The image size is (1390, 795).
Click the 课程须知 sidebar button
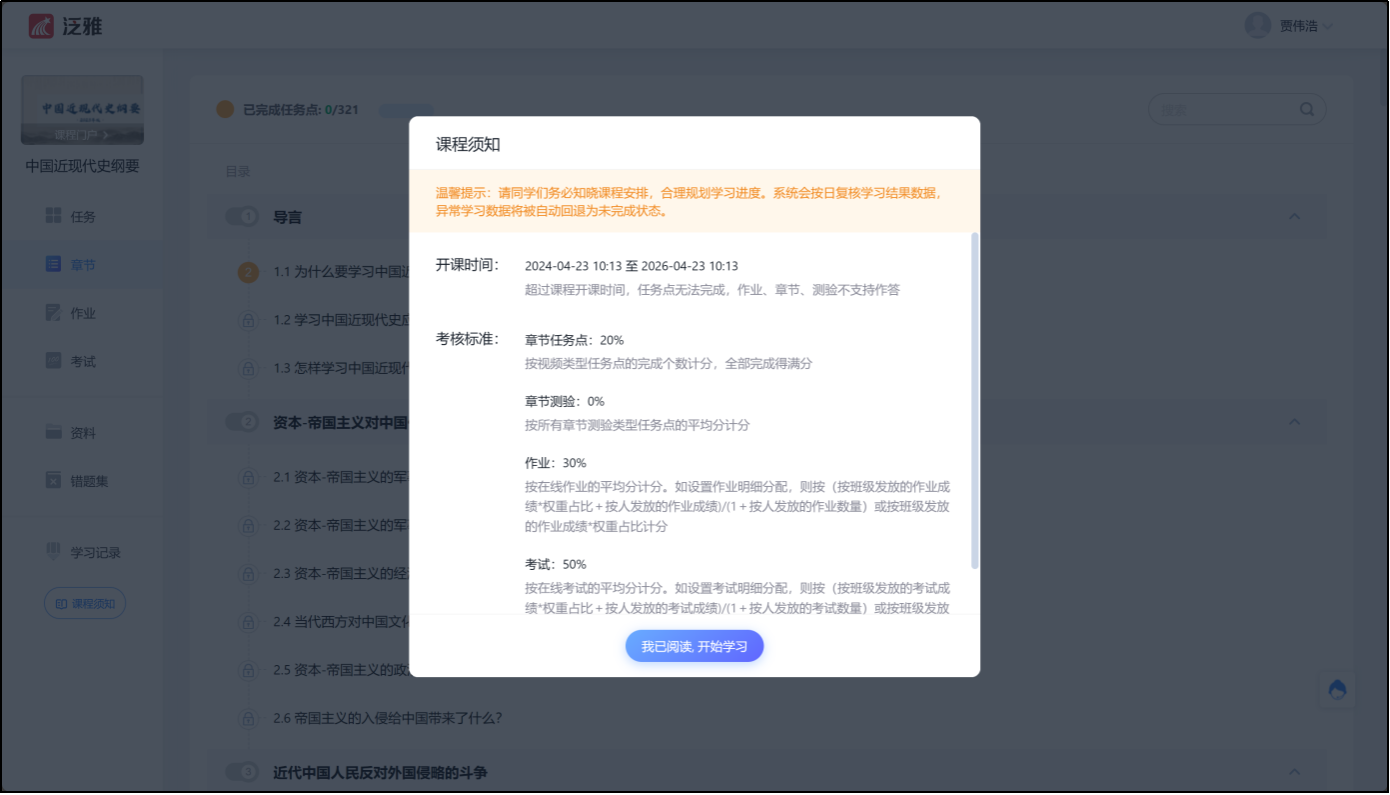(x=85, y=603)
